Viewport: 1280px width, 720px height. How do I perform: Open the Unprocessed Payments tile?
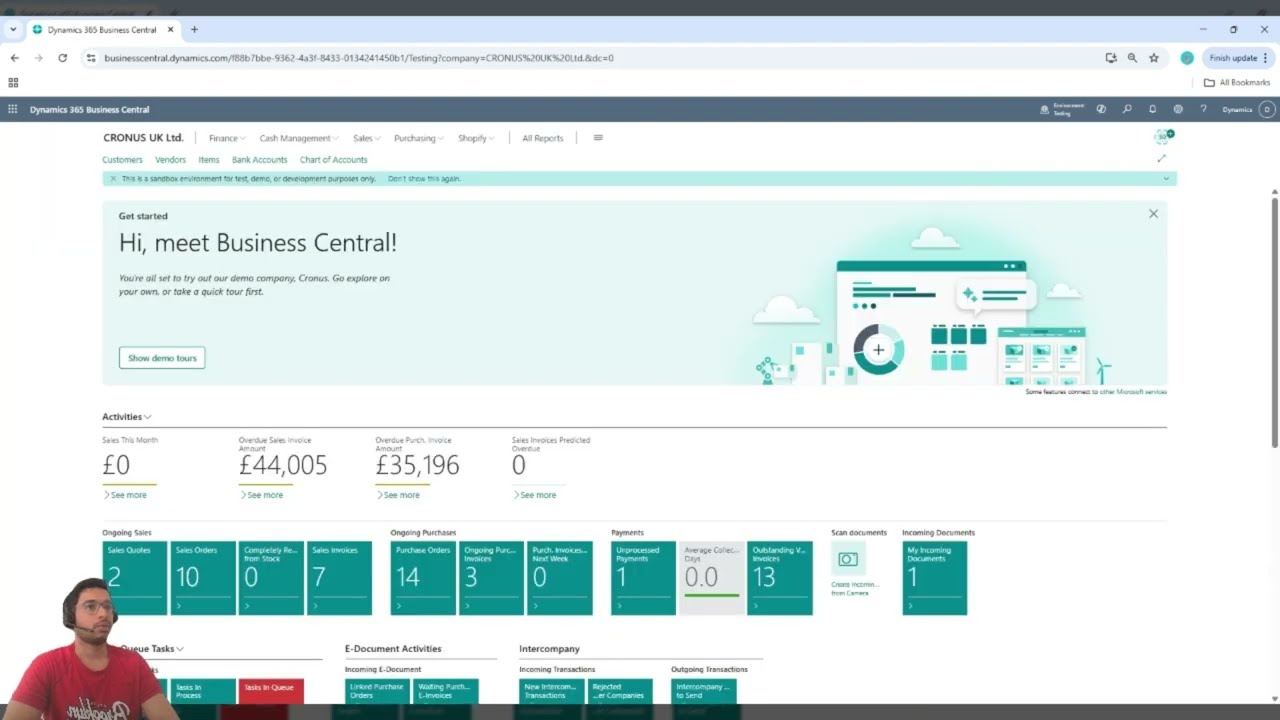[x=643, y=578]
